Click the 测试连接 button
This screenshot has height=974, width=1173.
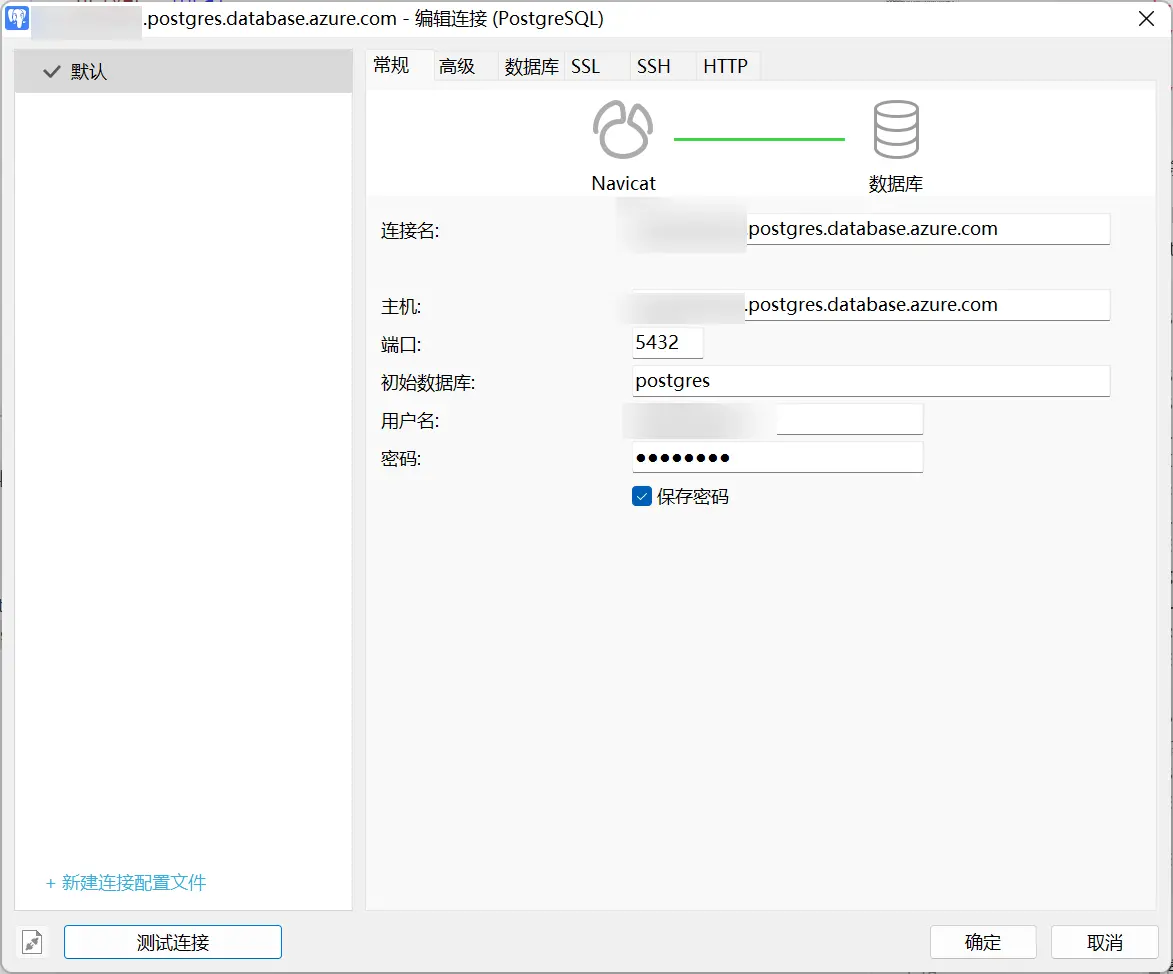[173, 942]
